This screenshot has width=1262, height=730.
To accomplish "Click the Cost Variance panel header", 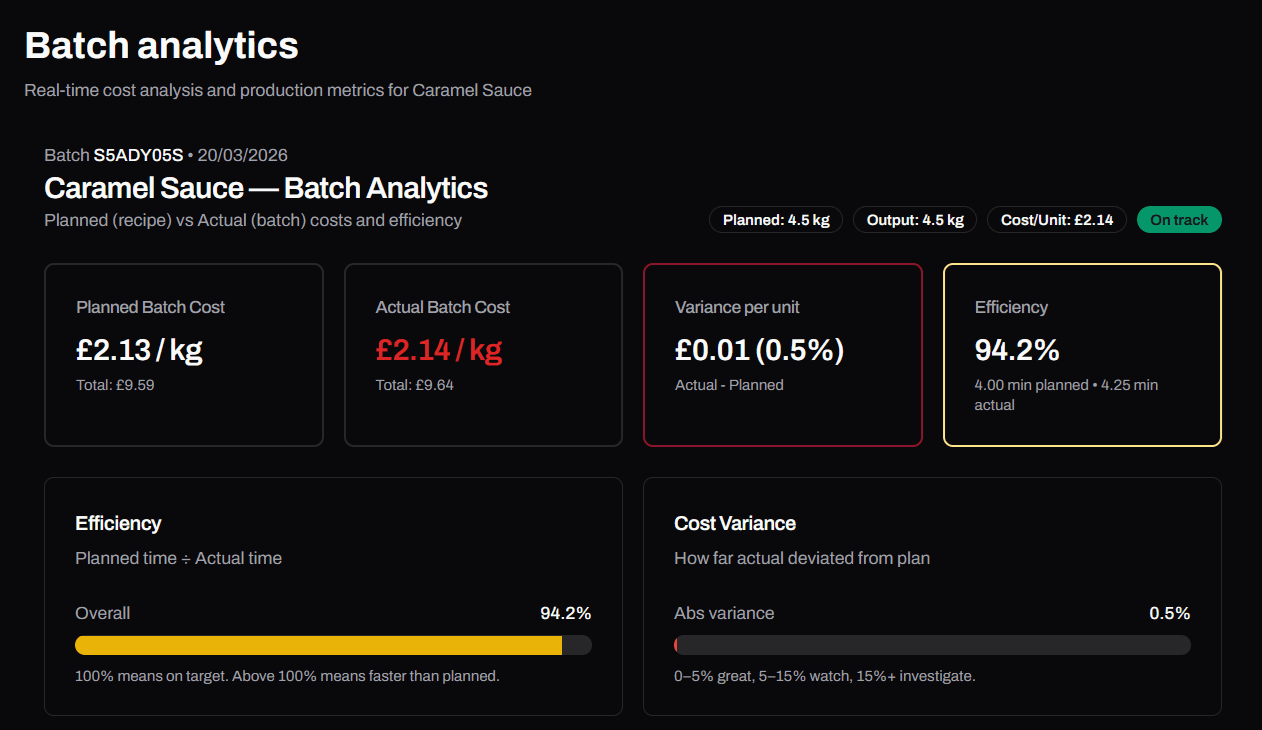I will pos(734,523).
